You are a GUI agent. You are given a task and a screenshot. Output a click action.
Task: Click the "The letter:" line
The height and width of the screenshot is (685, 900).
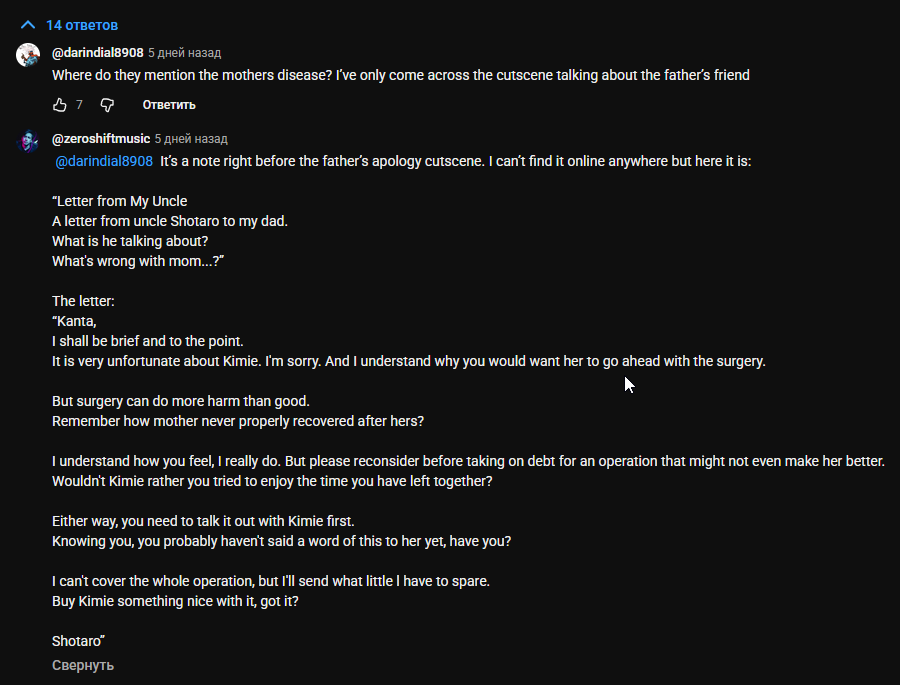(85, 301)
